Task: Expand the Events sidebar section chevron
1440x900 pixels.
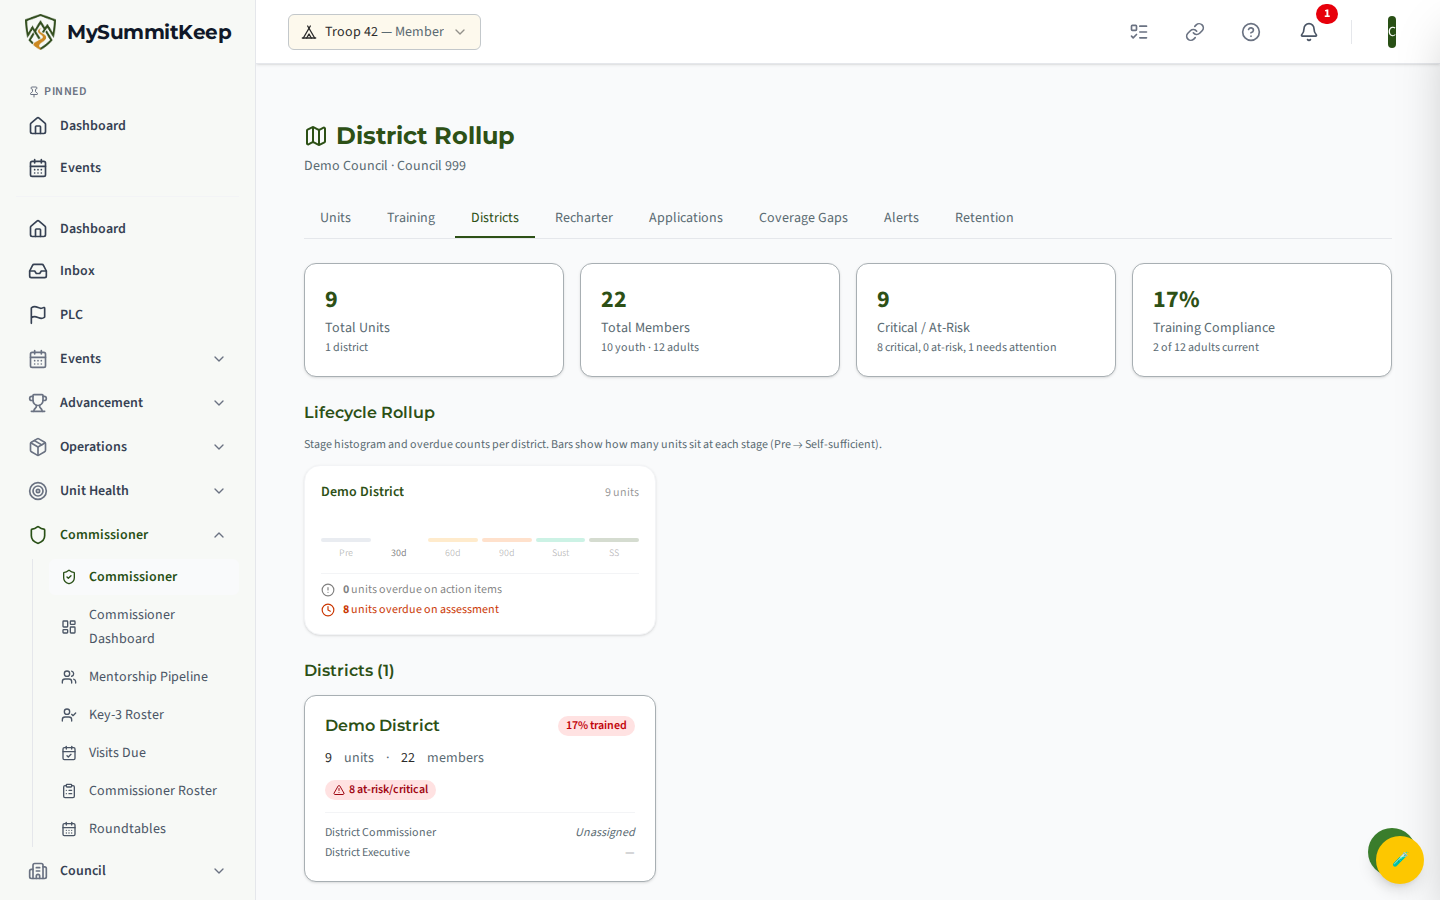Action: [219, 359]
